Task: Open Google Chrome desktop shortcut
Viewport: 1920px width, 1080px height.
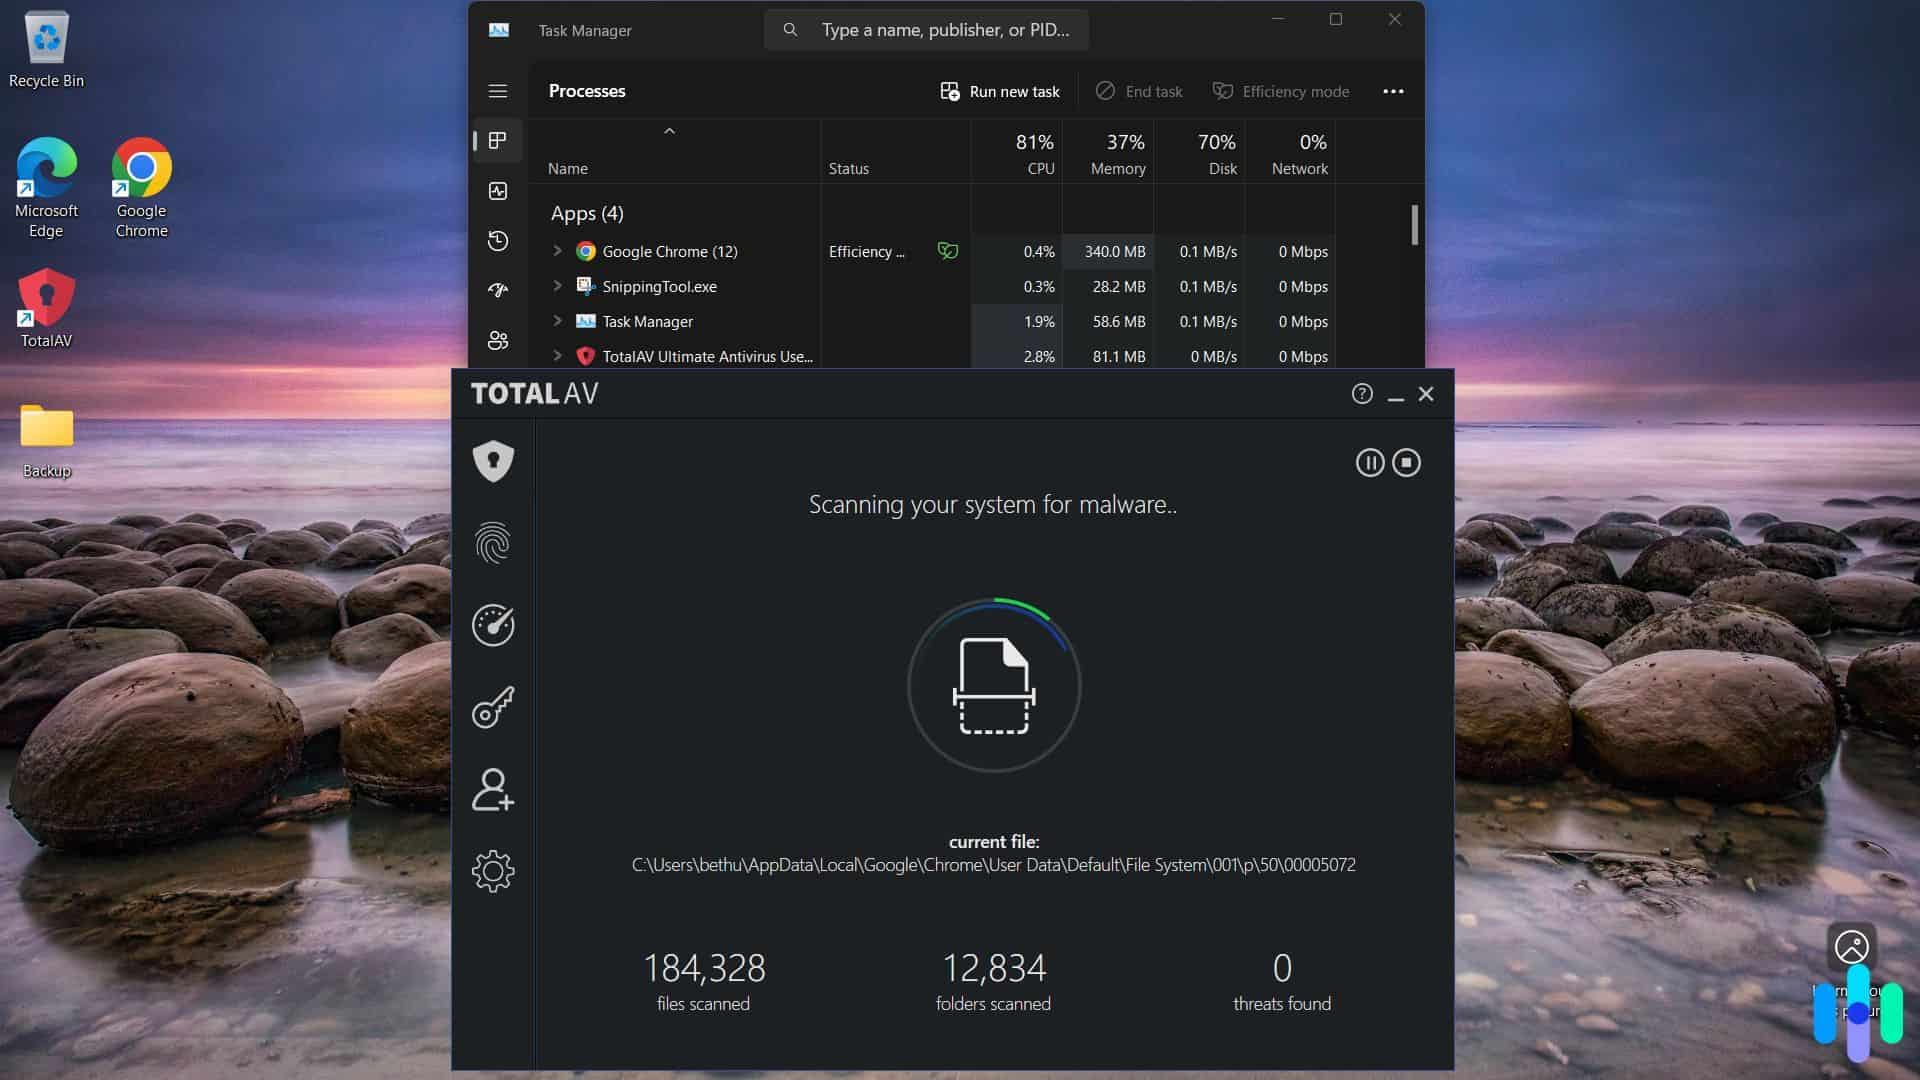Action: [141, 188]
